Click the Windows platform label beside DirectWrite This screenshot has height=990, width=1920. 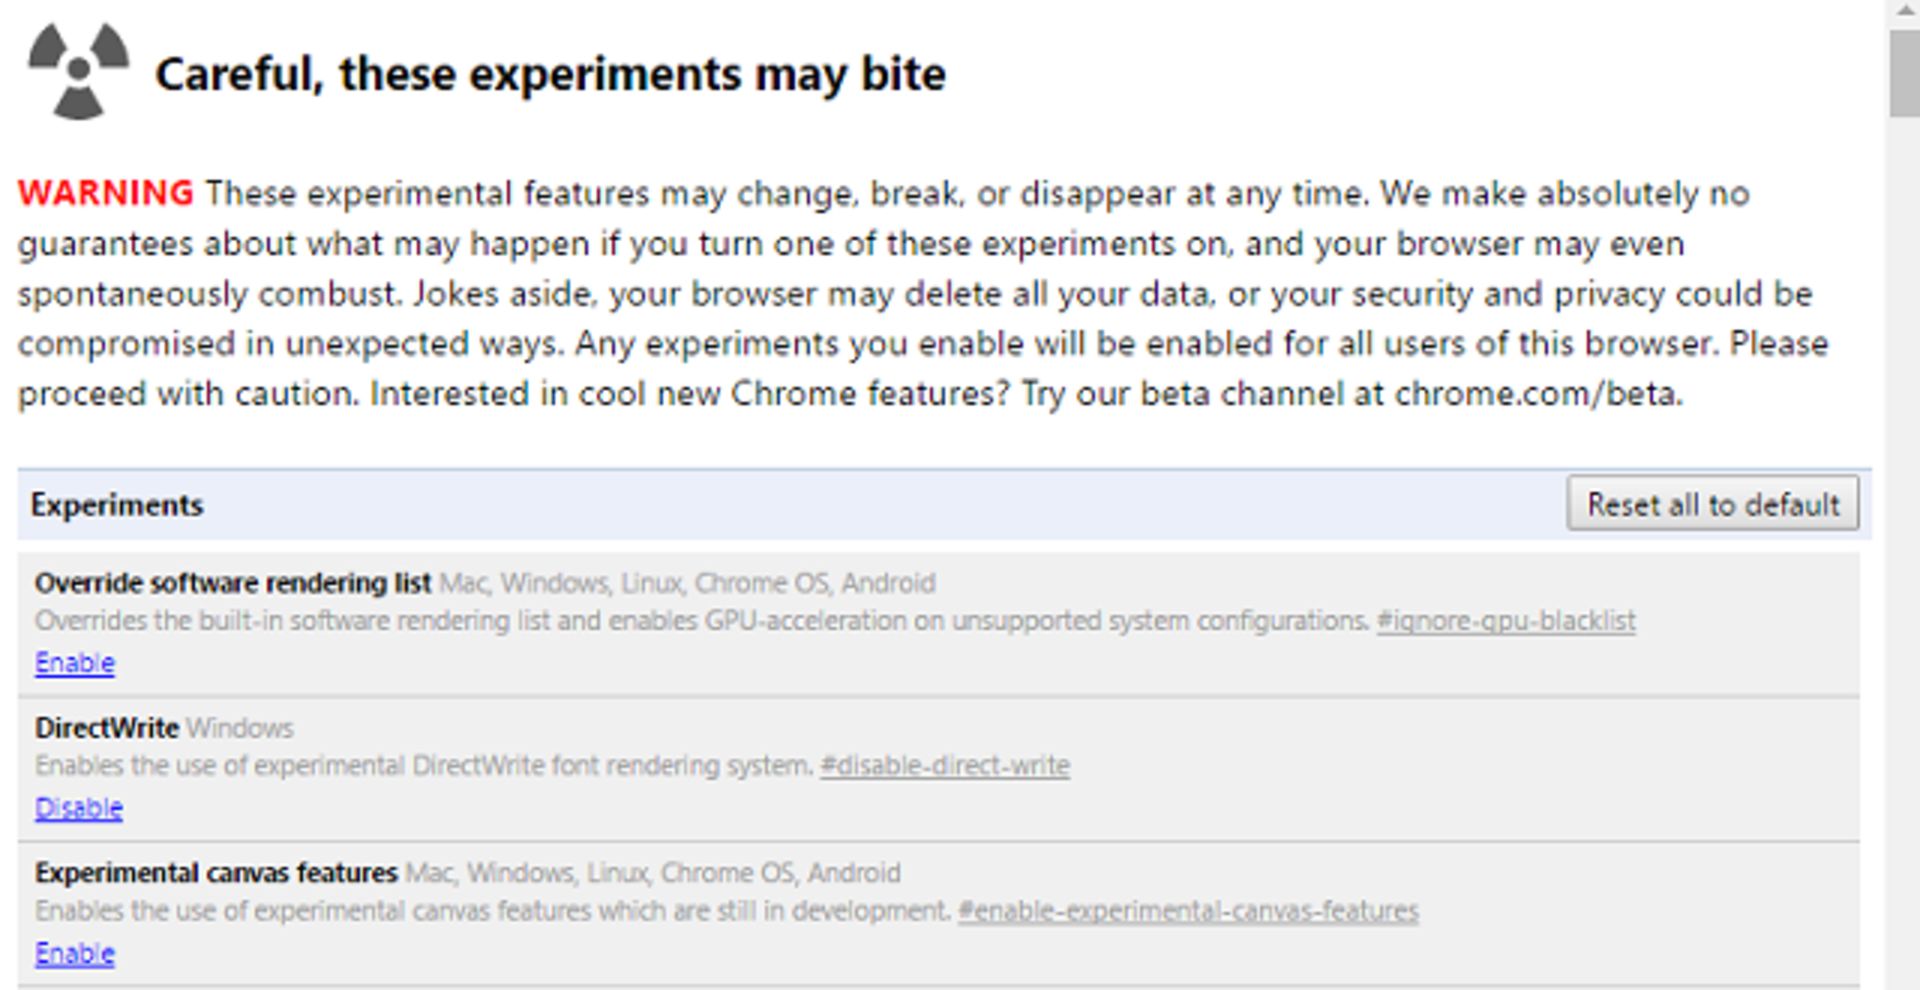tap(240, 728)
